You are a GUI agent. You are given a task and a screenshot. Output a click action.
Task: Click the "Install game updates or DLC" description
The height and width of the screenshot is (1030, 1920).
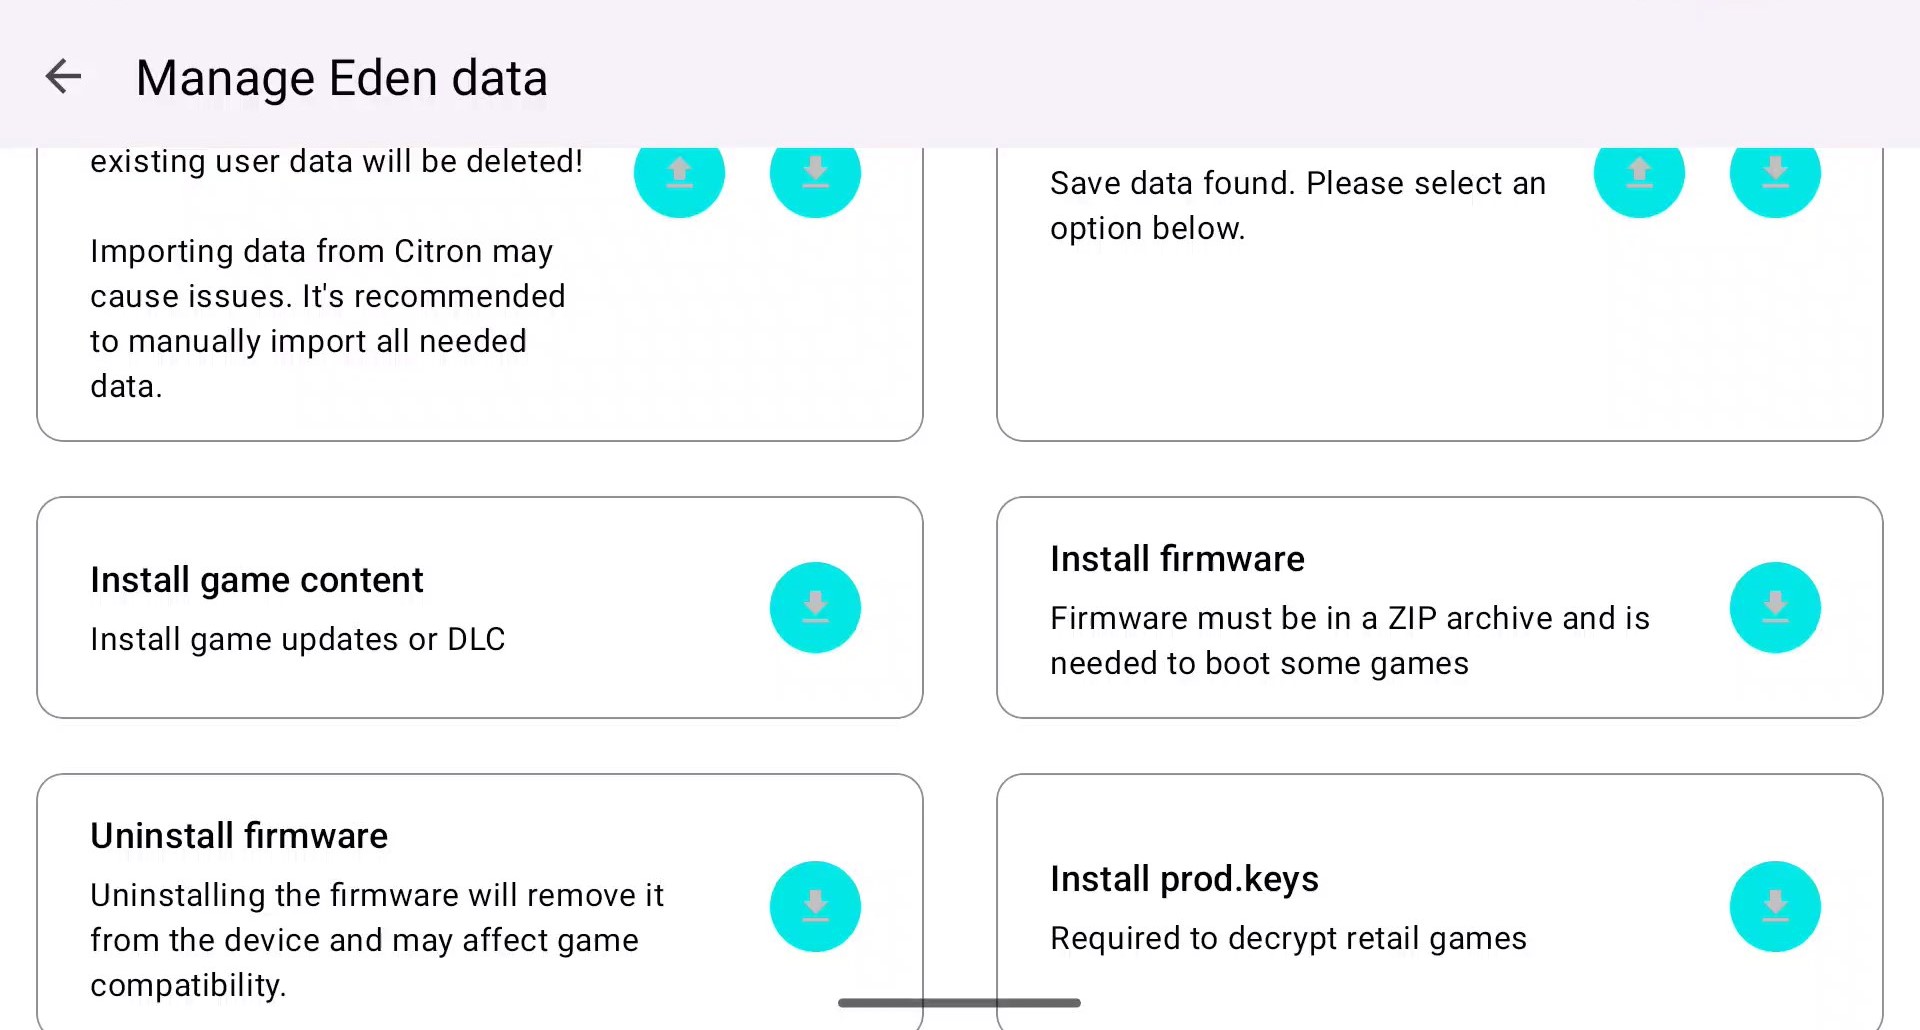298,639
